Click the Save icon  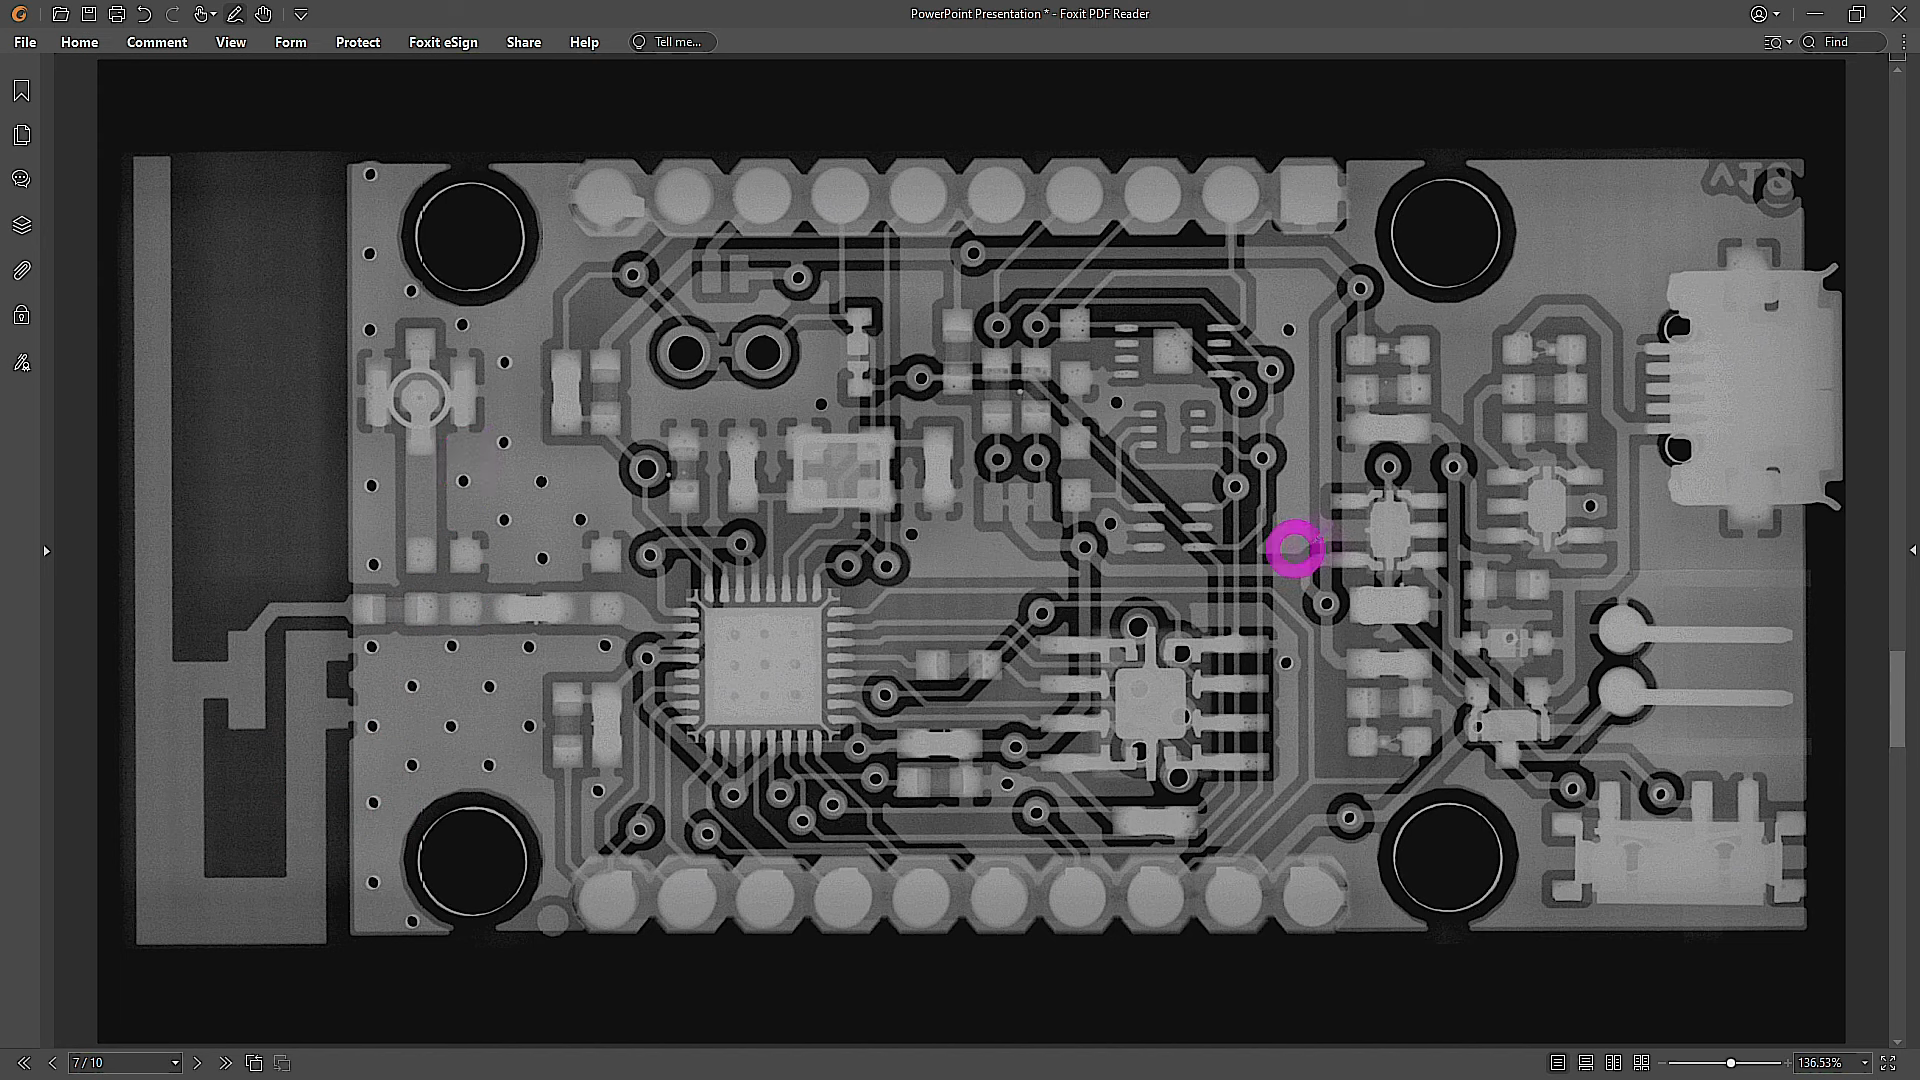89,14
